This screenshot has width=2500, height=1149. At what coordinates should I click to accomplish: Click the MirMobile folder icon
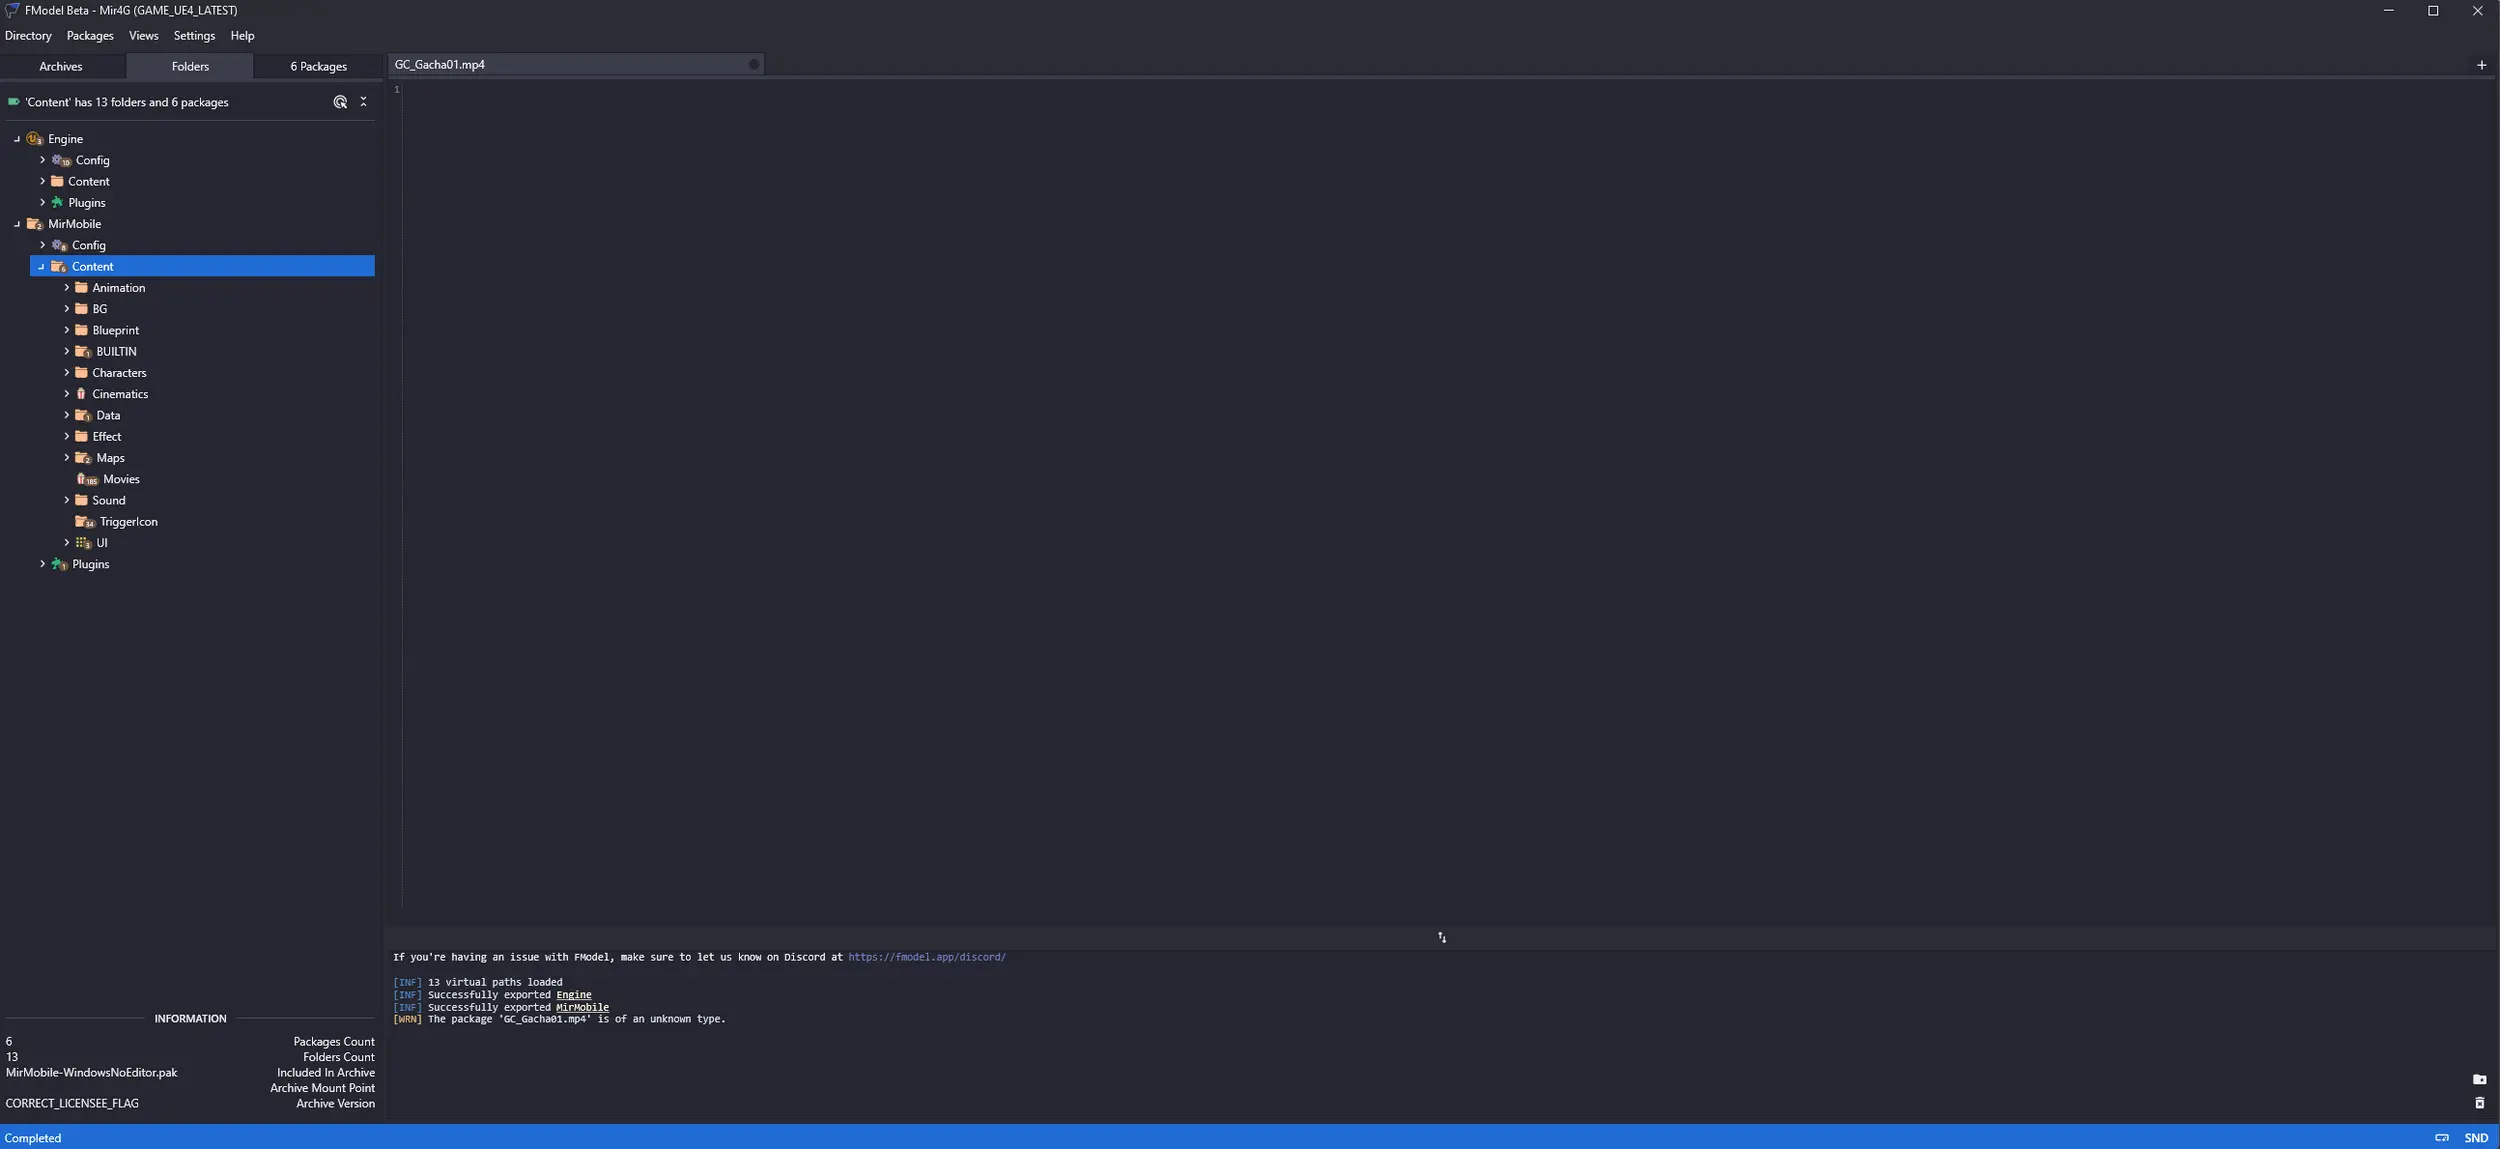point(35,224)
